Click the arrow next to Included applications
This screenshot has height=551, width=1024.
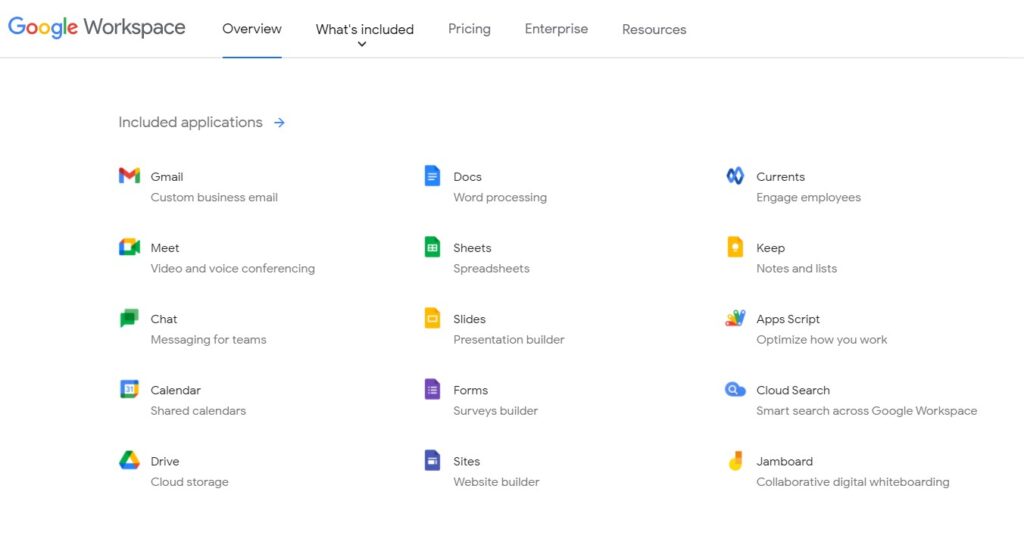click(280, 122)
